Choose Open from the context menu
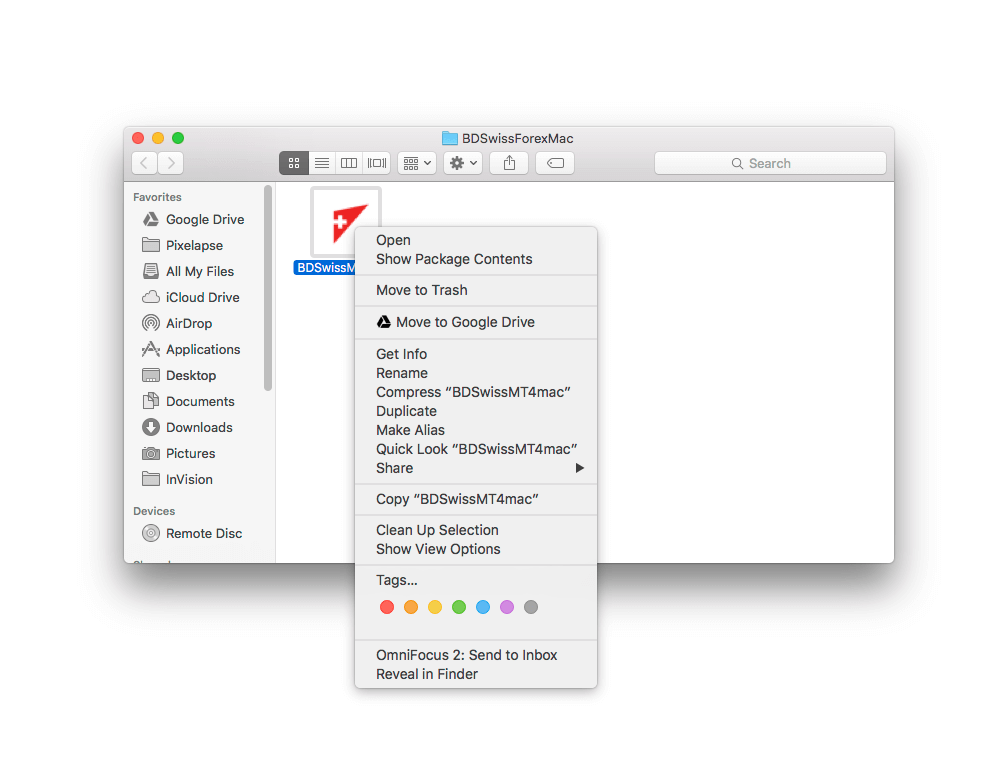Screen dimensions: 989x758 (476, 240)
